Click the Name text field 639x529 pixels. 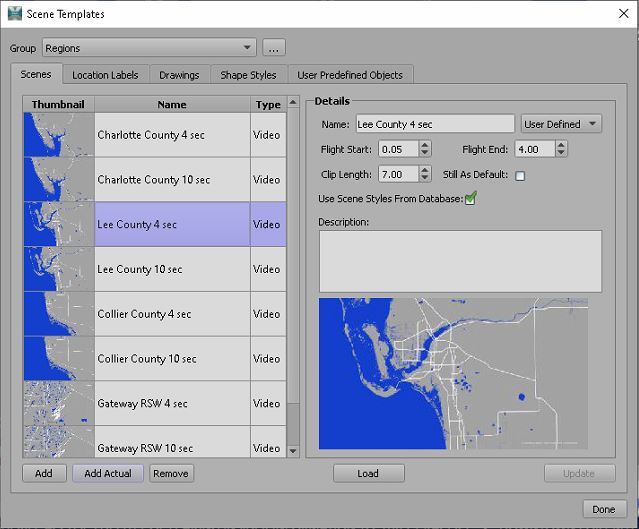434,124
